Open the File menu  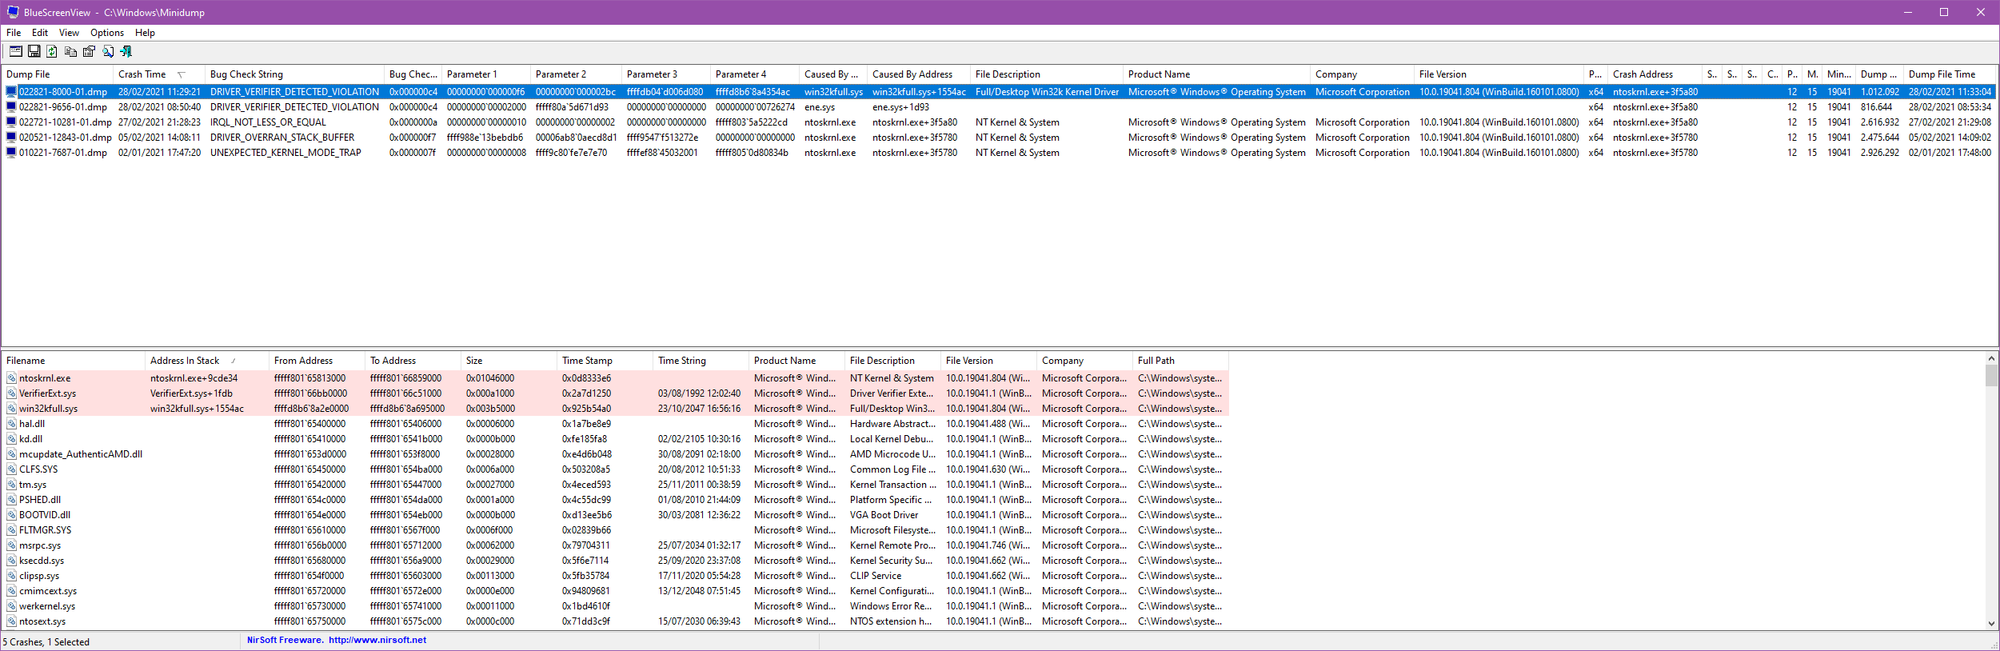pyautogui.click(x=14, y=33)
